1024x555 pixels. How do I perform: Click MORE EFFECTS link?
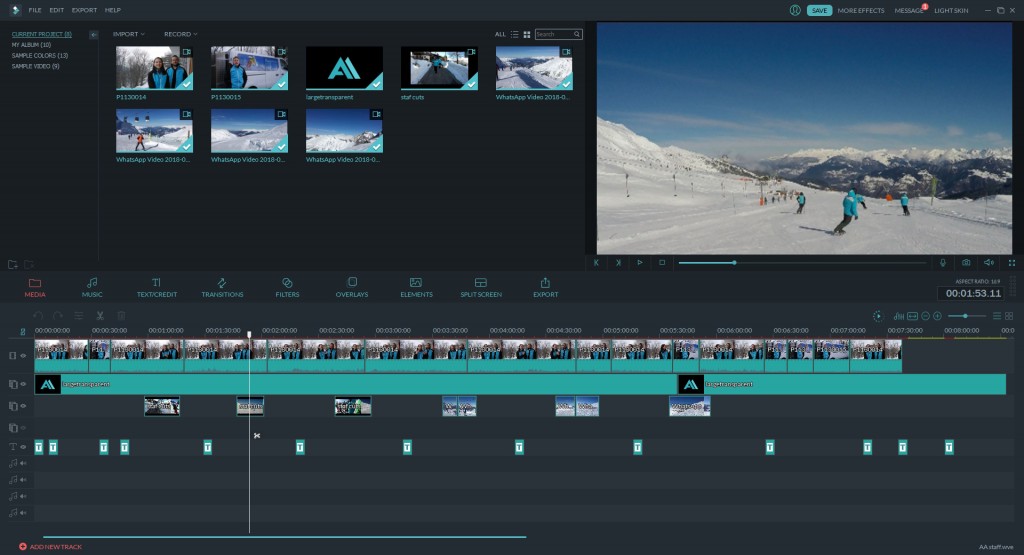pos(861,10)
